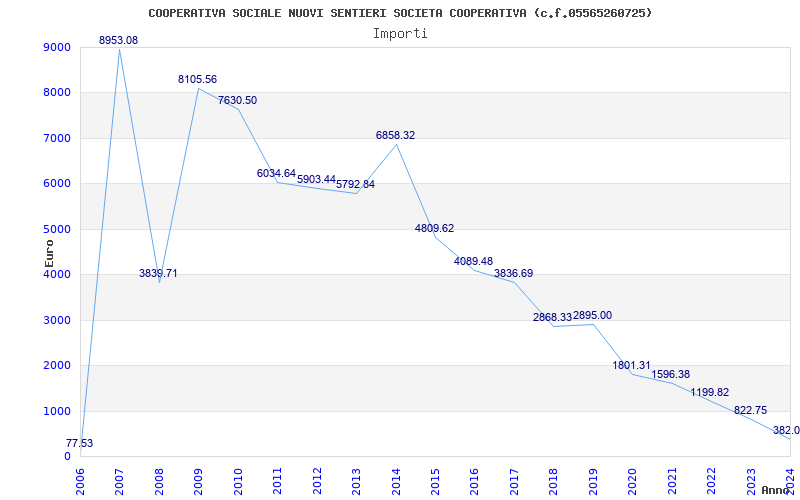Select the 5903.44 data label
This screenshot has height=500, width=800.
coord(316,180)
